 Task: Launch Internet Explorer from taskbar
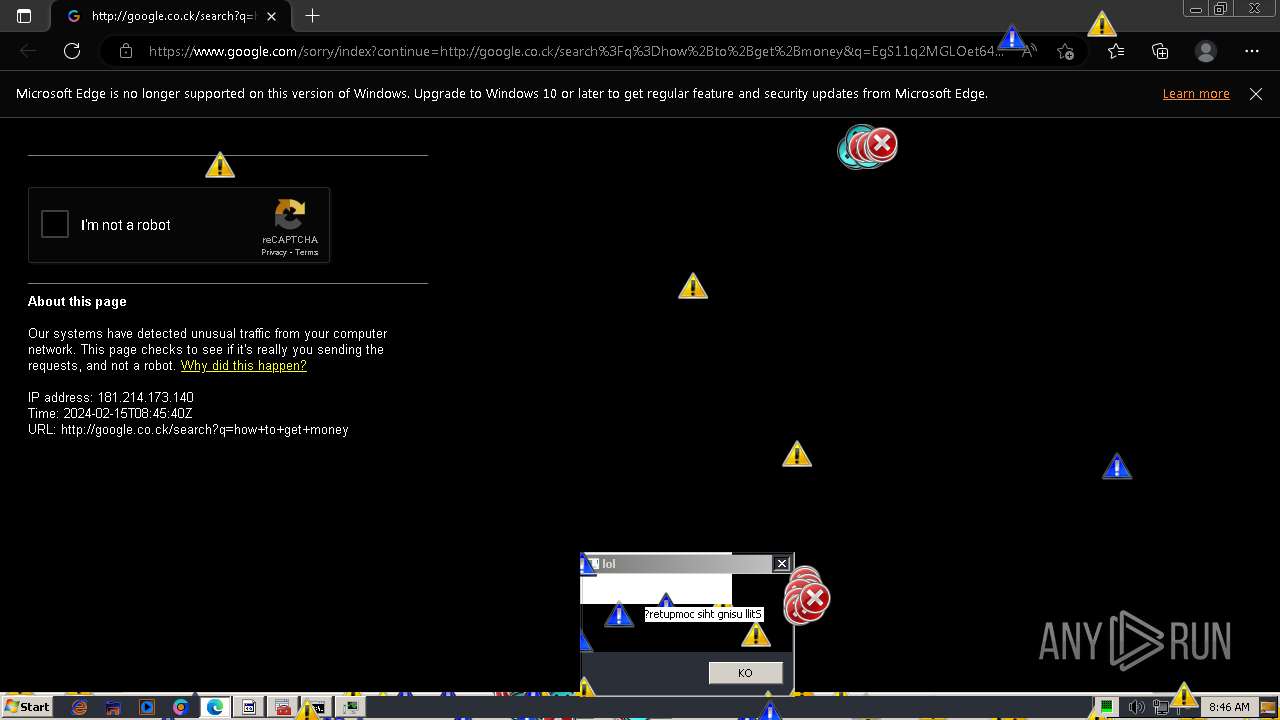click(79, 707)
